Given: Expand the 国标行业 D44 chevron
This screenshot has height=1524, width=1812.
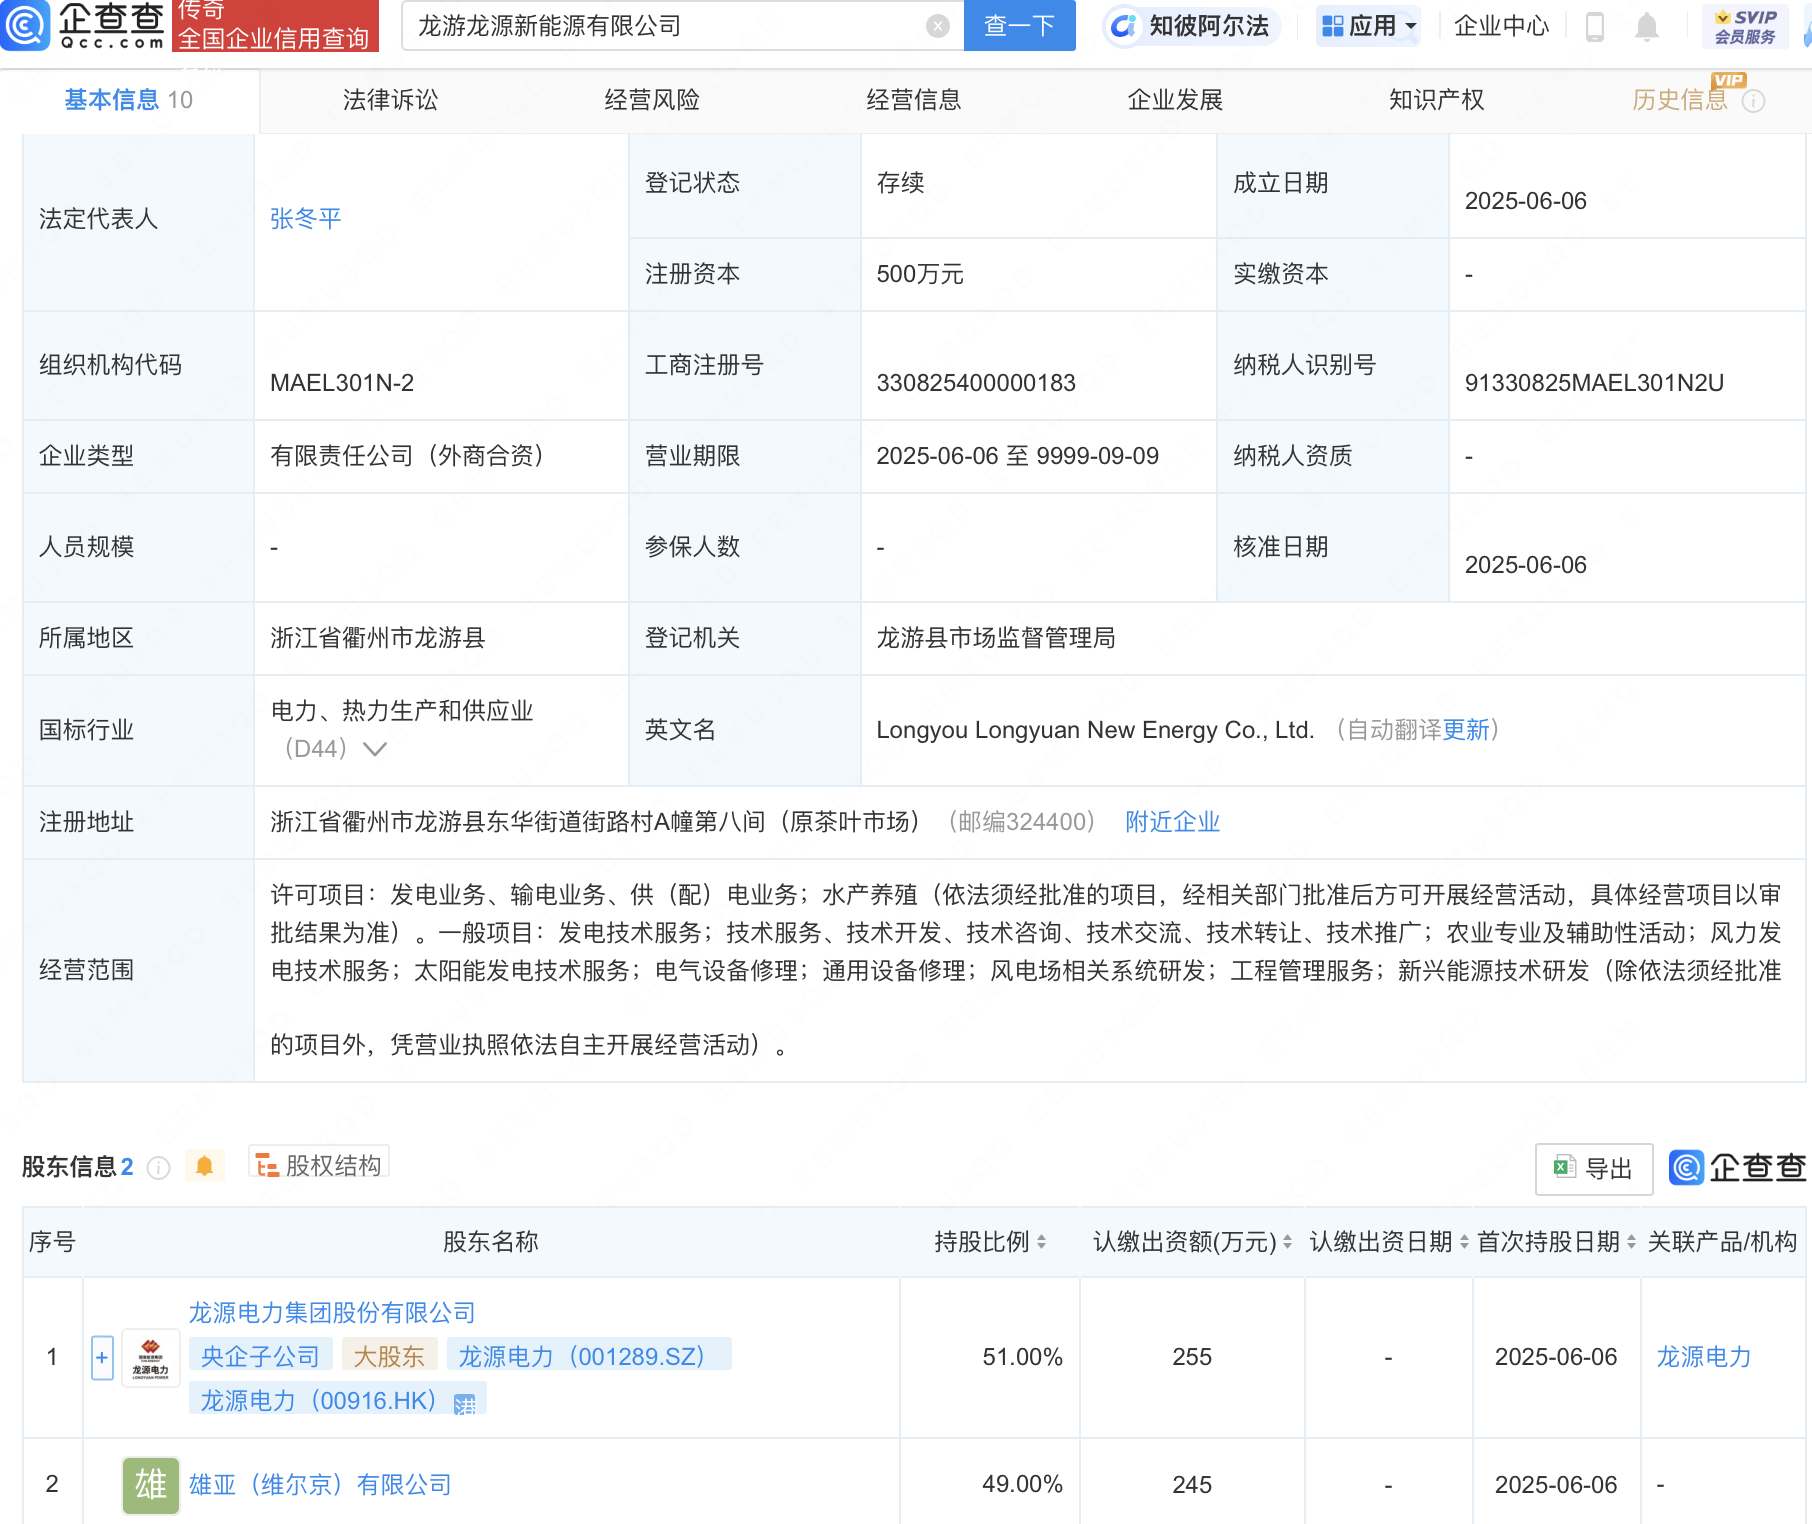Looking at the screenshot, I should (375, 749).
